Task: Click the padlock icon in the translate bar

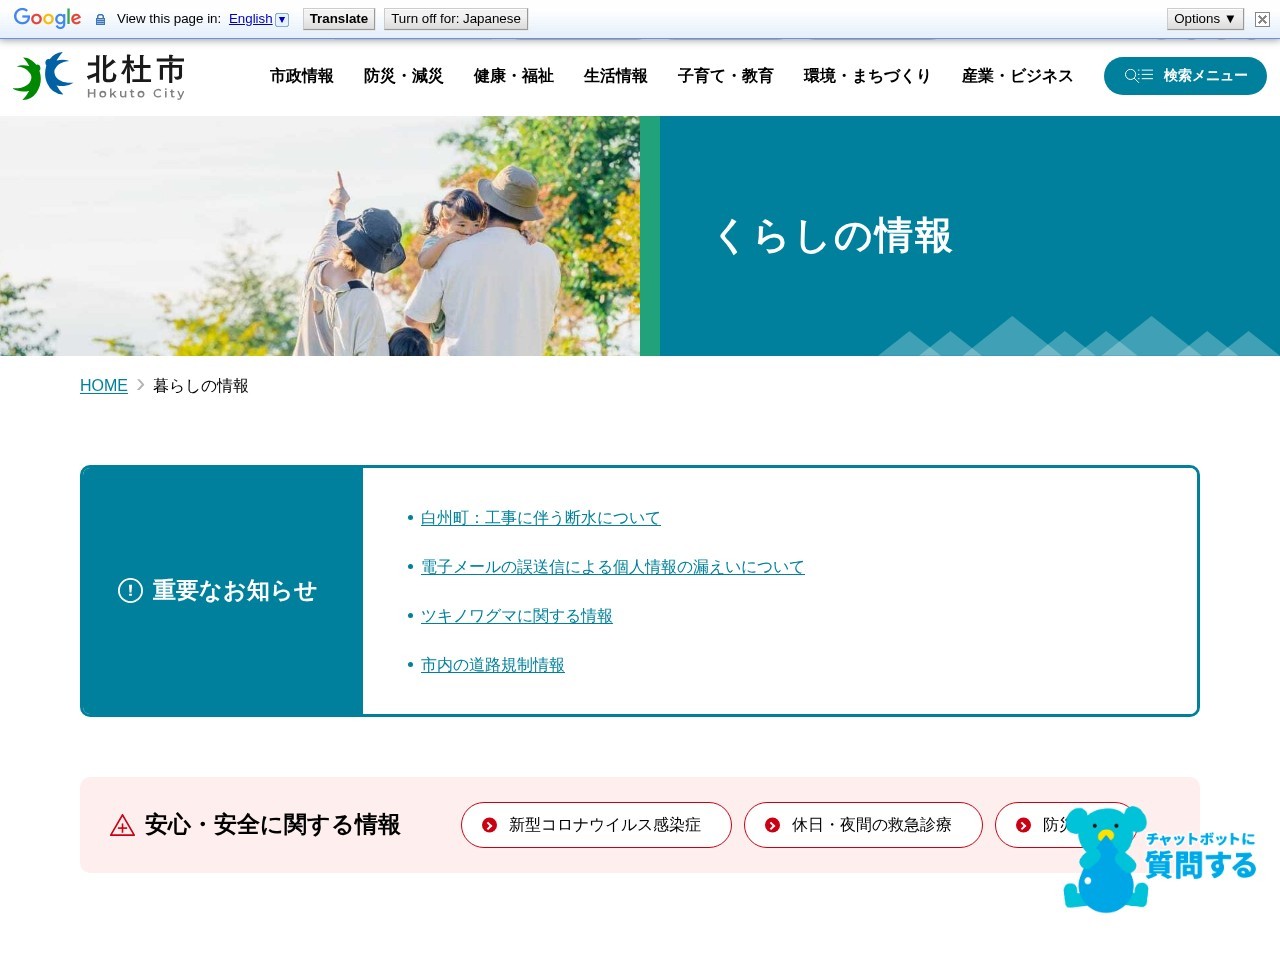Action: pyautogui.click(x=99, y=18)
